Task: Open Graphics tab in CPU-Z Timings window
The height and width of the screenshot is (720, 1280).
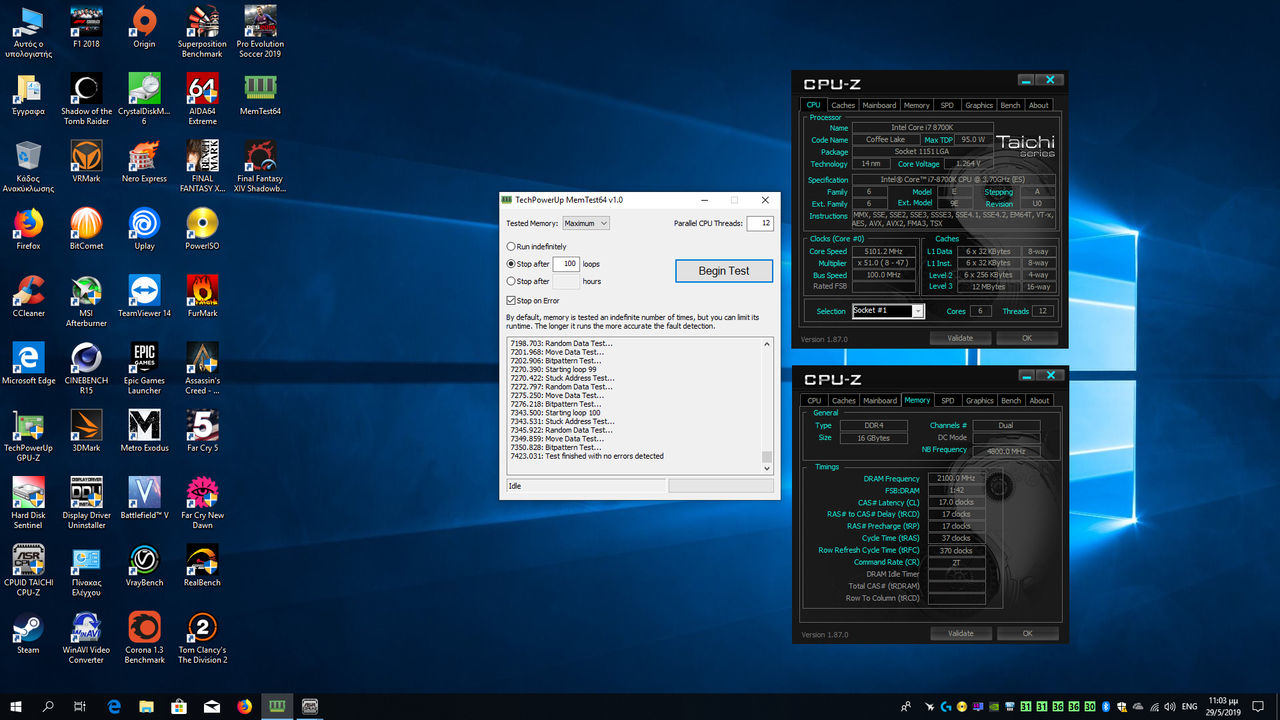Action: tap(979, 400)
